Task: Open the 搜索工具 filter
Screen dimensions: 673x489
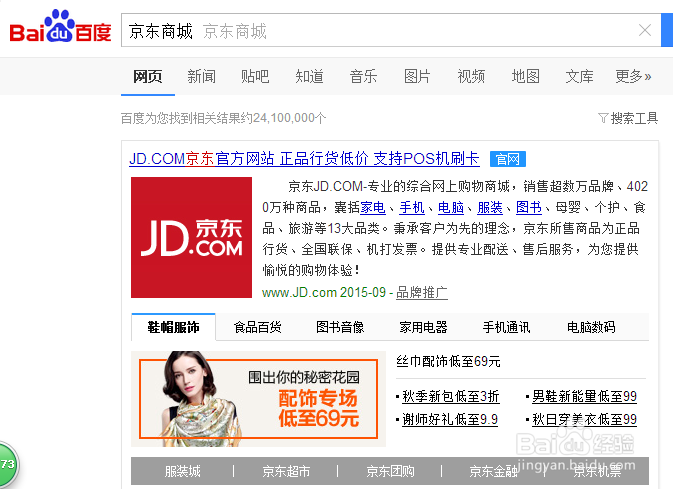Action: pos(628,118)
